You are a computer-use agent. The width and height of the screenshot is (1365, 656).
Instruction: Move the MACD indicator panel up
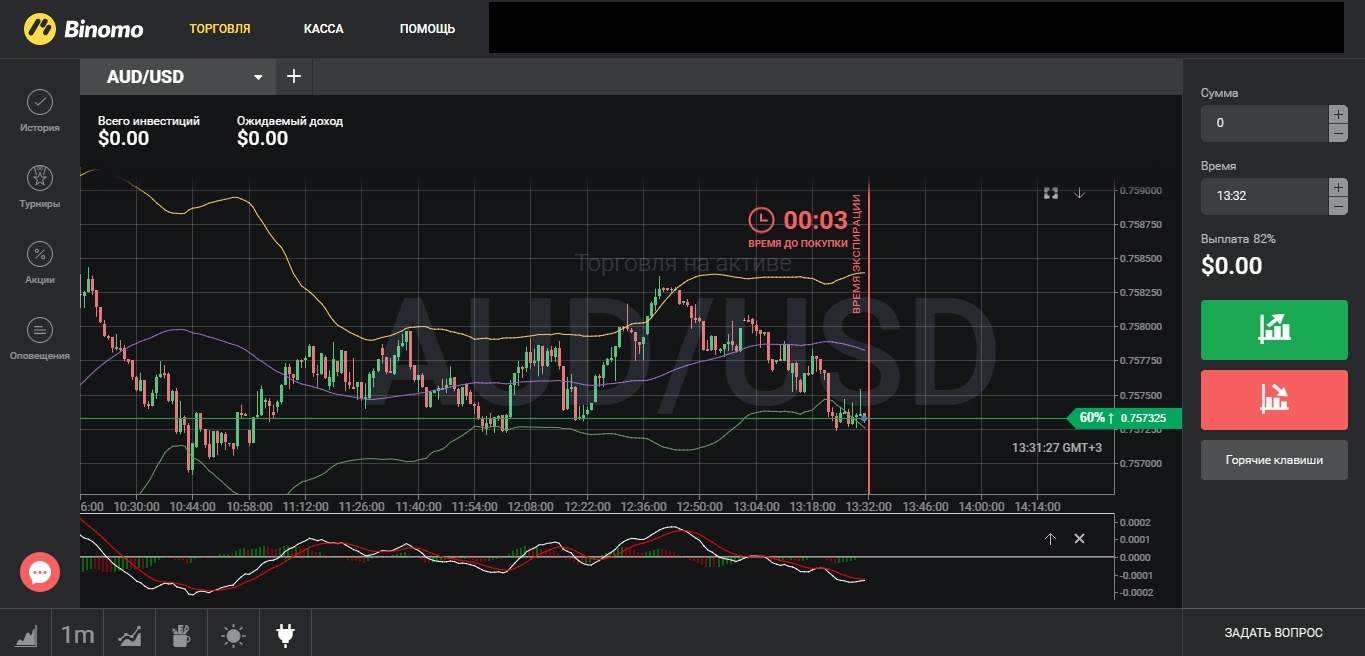point(1050,538)
